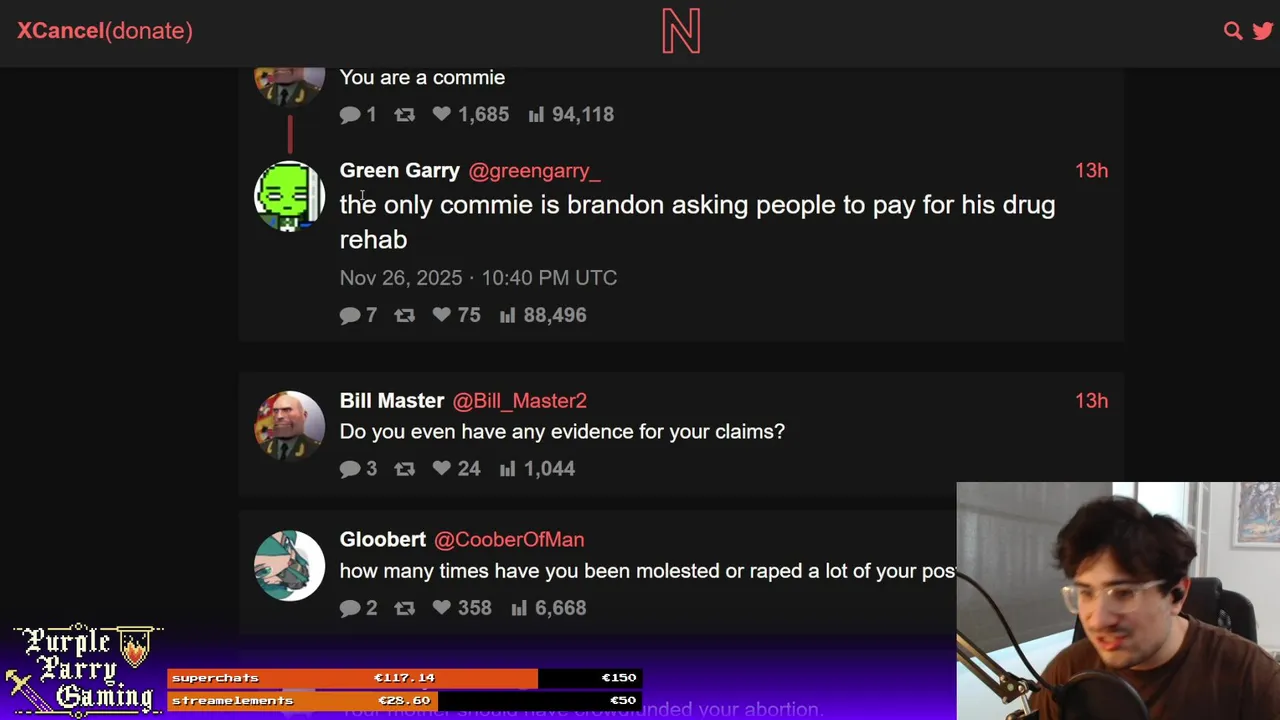Image resolution: width=1280 pixels, height=720 pixels.
Task: Open the search magnifier icon
Action: point(1233,31)
